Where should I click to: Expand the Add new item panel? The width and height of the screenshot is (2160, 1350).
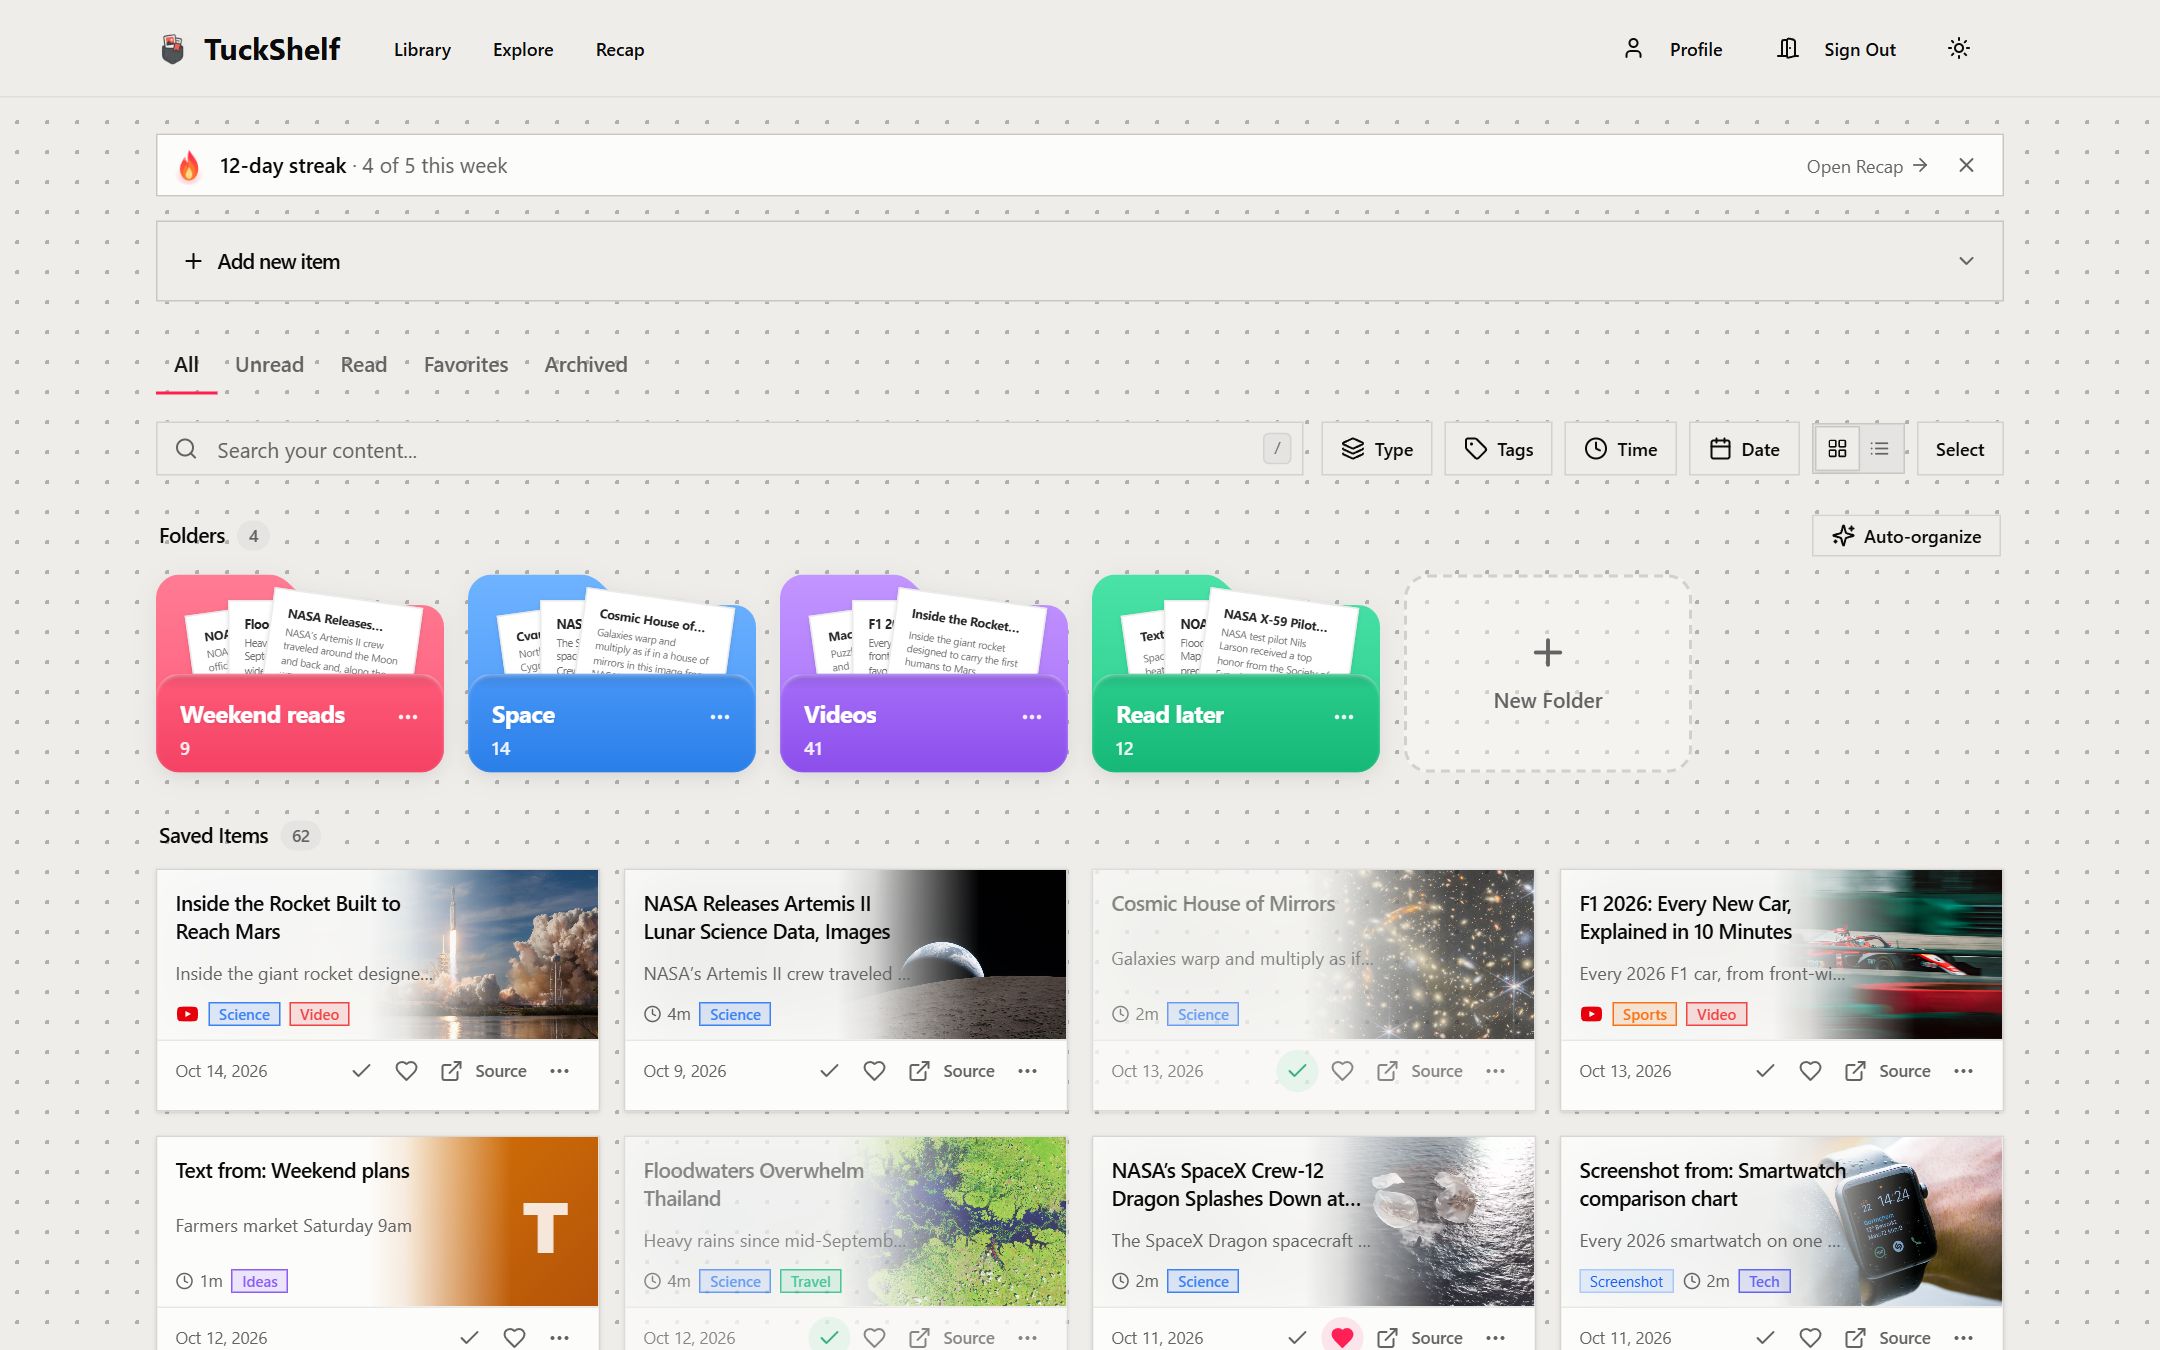click(1079, 261)
